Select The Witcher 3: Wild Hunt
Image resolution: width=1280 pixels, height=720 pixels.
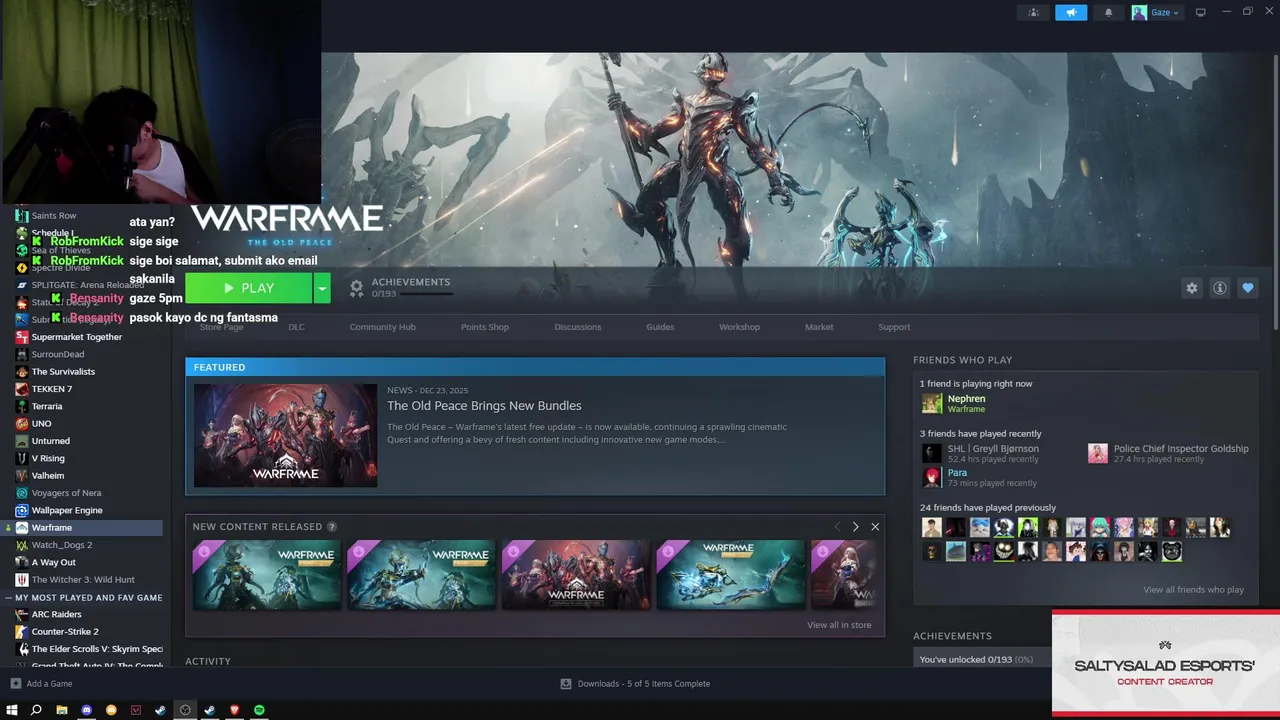click(83, 580)
